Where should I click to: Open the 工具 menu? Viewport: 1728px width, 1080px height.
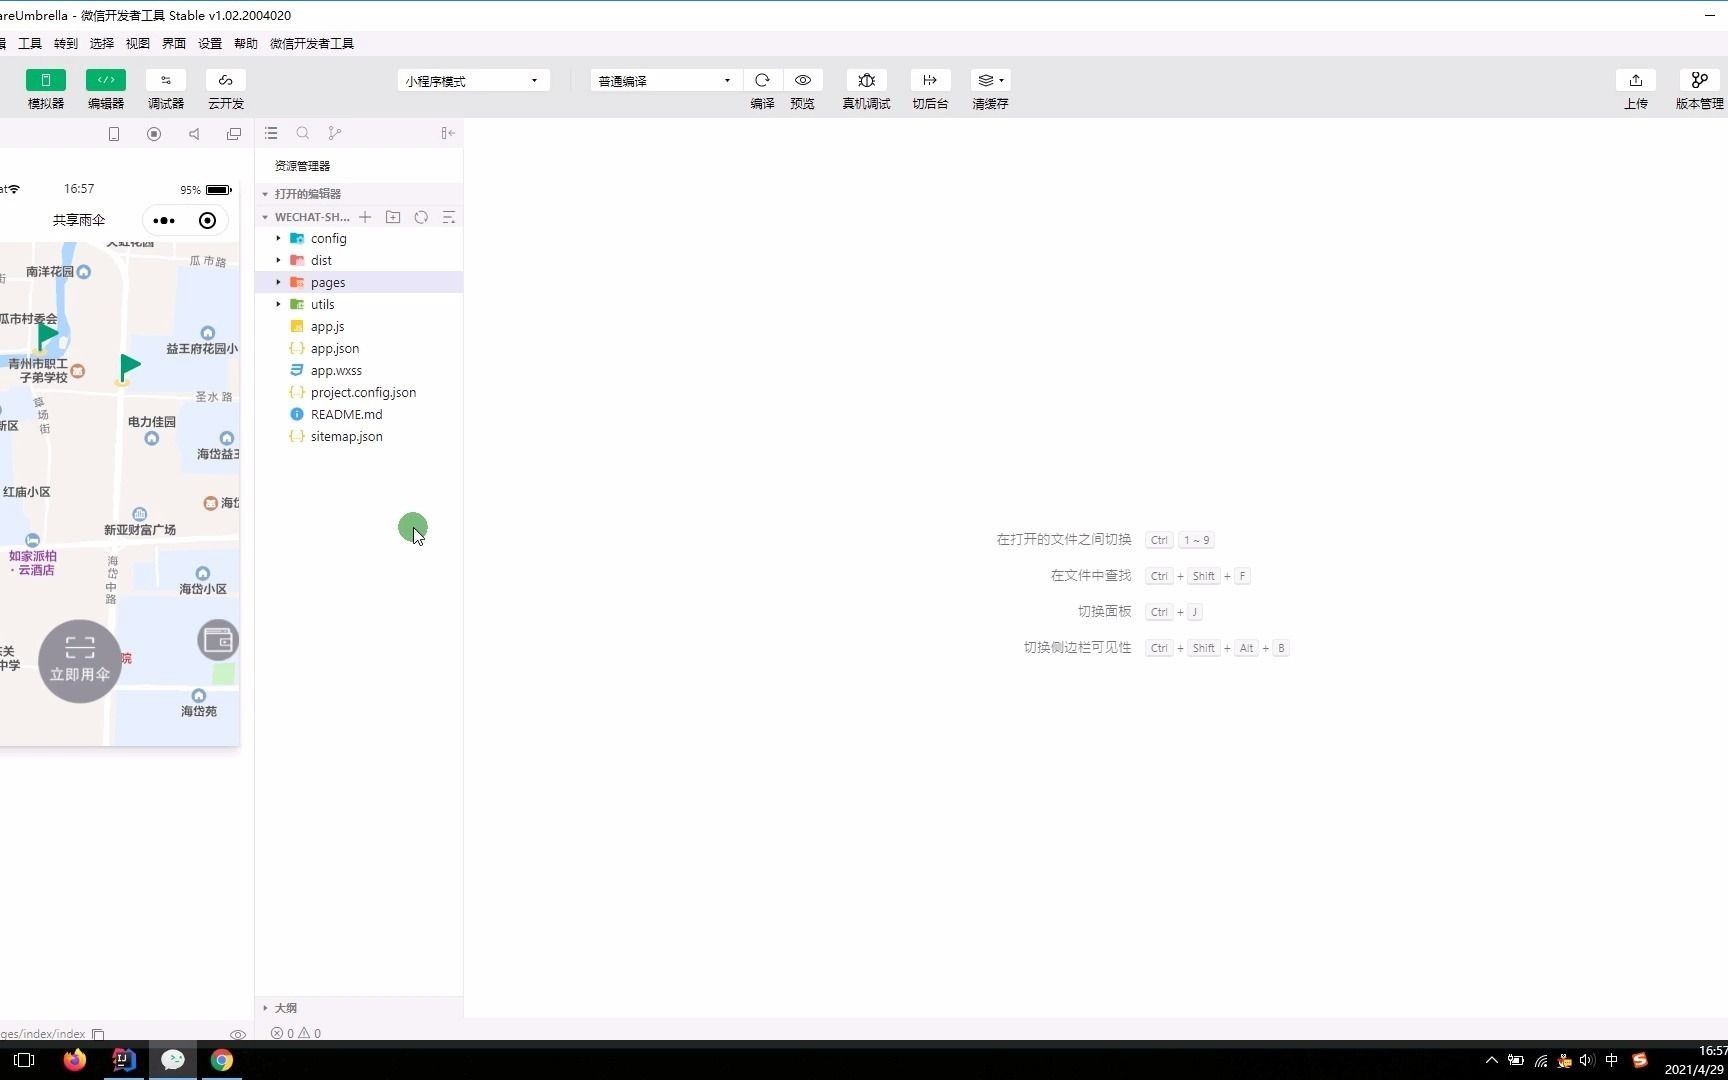(x=30, y=44)
